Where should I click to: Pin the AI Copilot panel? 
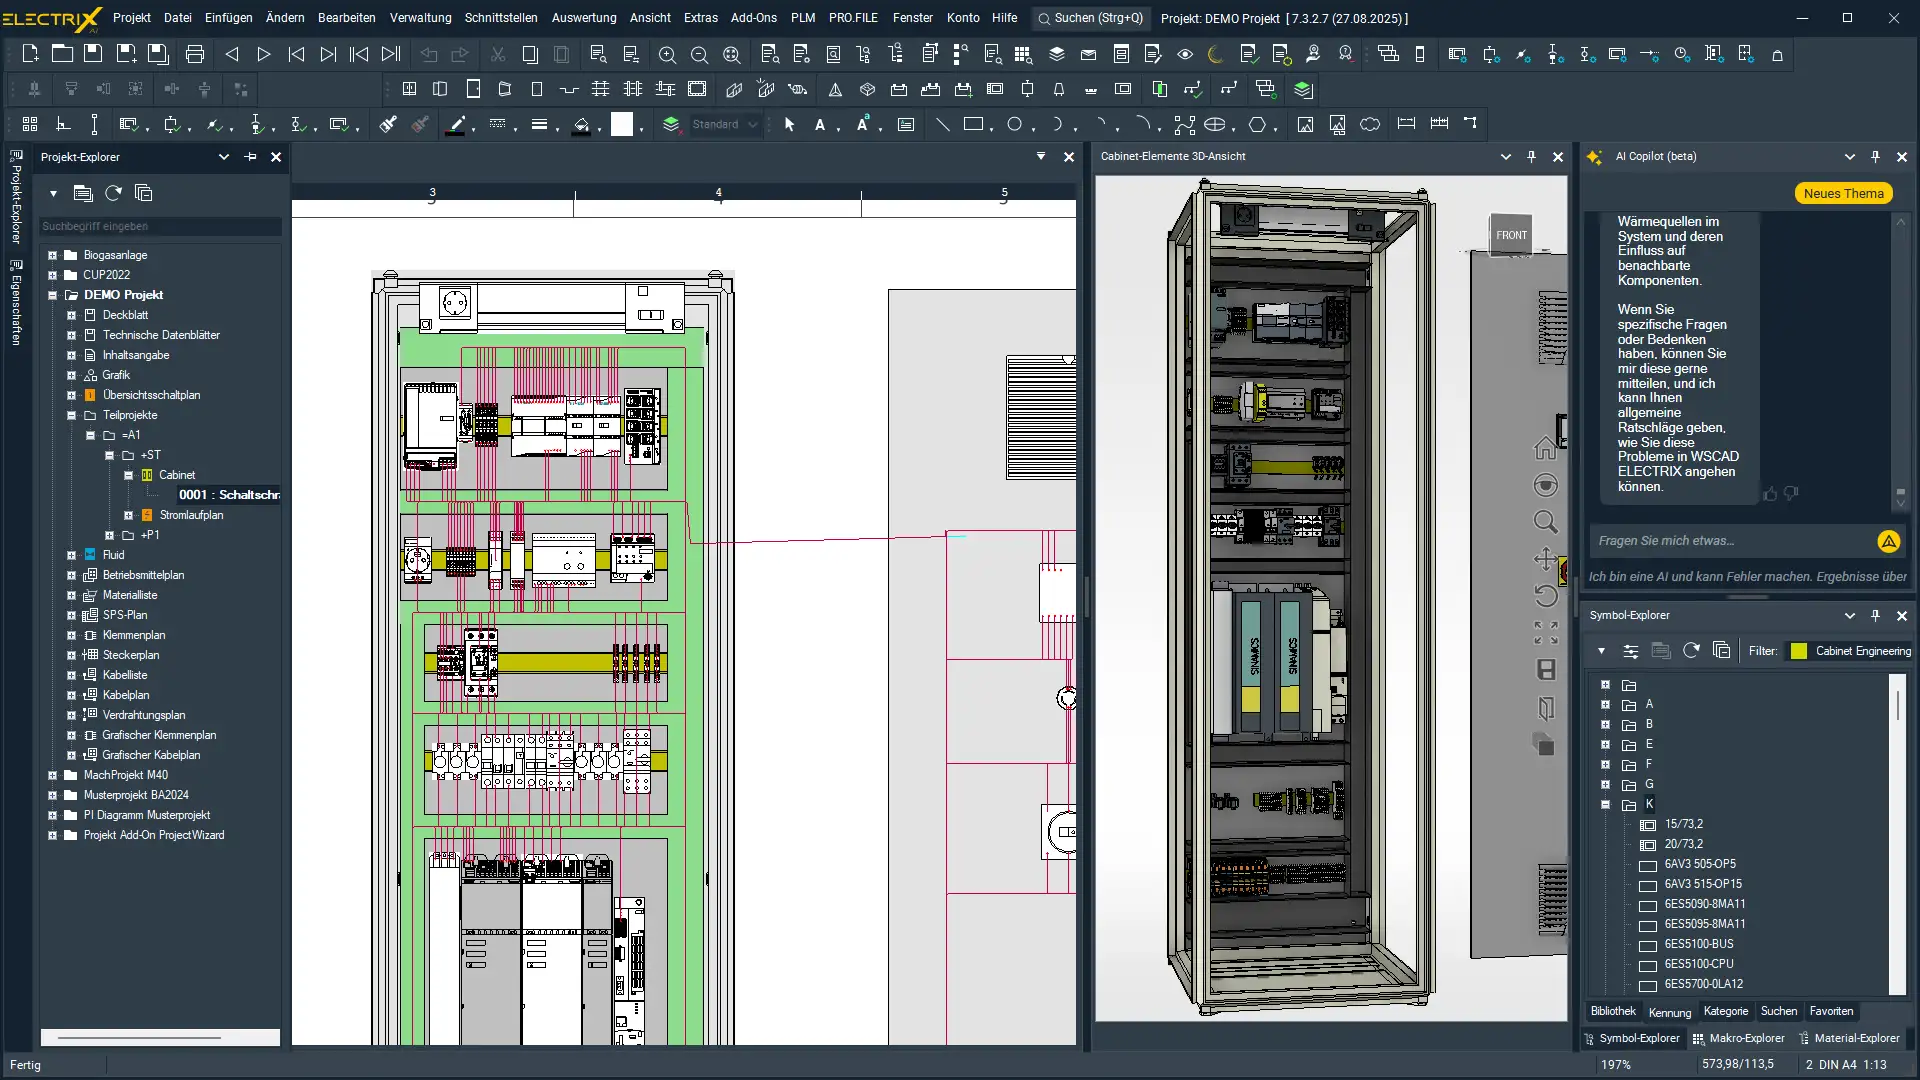[x=1875, y=157]
